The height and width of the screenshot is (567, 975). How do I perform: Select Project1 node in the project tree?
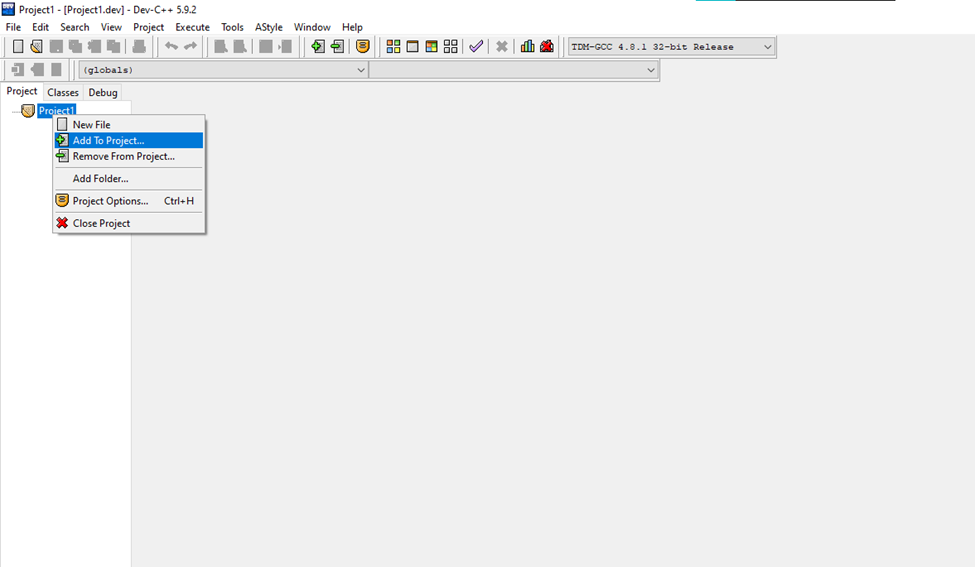click(56, 111)
